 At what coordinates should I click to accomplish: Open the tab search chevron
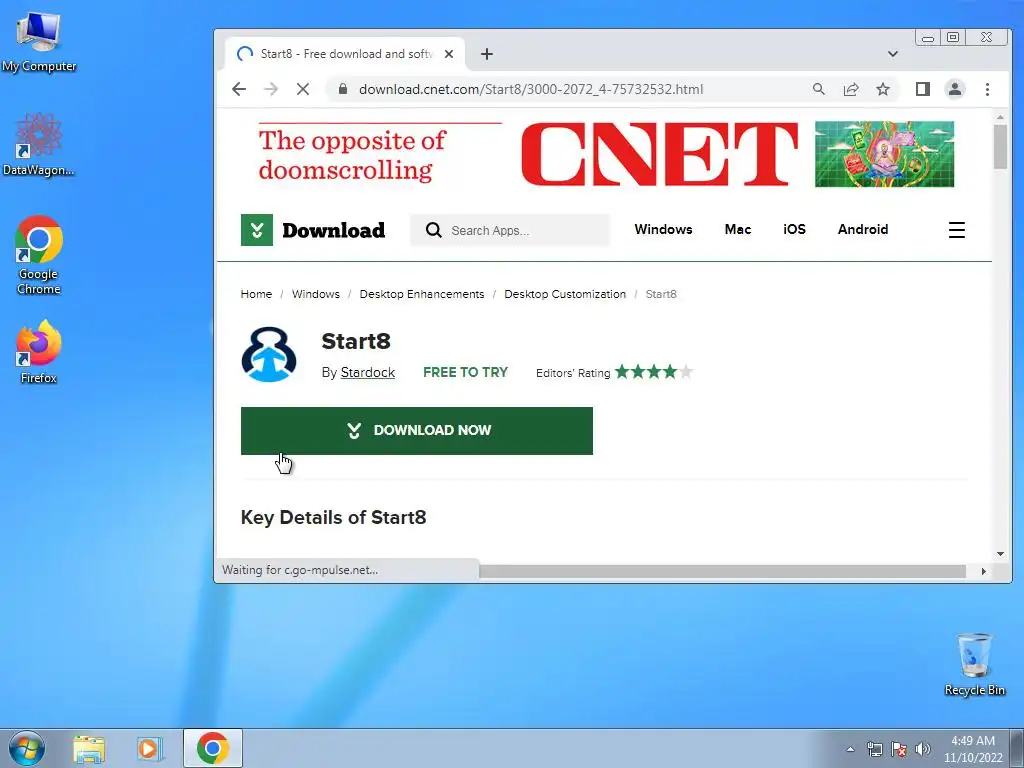tap(893, 54)
